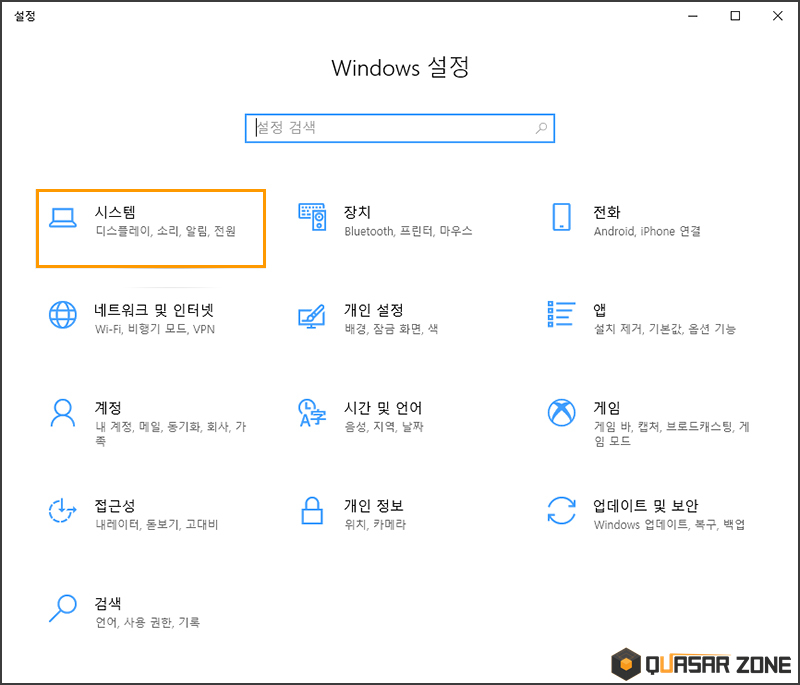800x685 pixels.
Task: Select the 업데이트 및 보안 title
Action: [x=645, y=506]
